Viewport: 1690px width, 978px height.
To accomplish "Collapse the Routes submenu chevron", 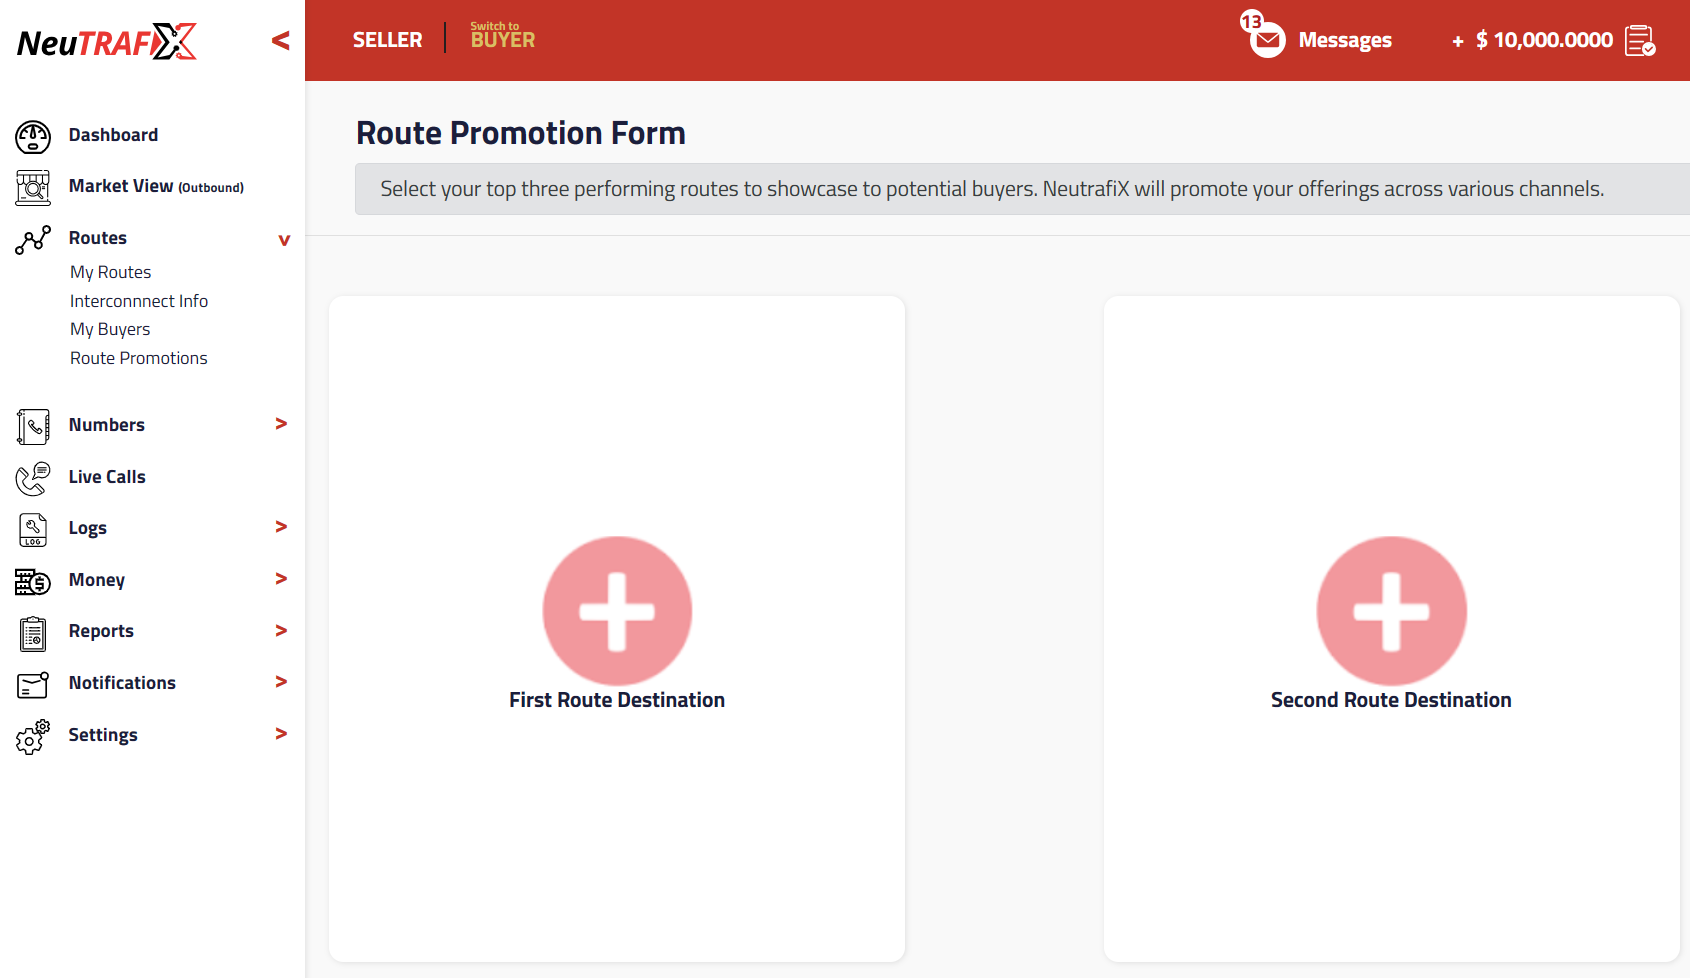I will (284, 240).
